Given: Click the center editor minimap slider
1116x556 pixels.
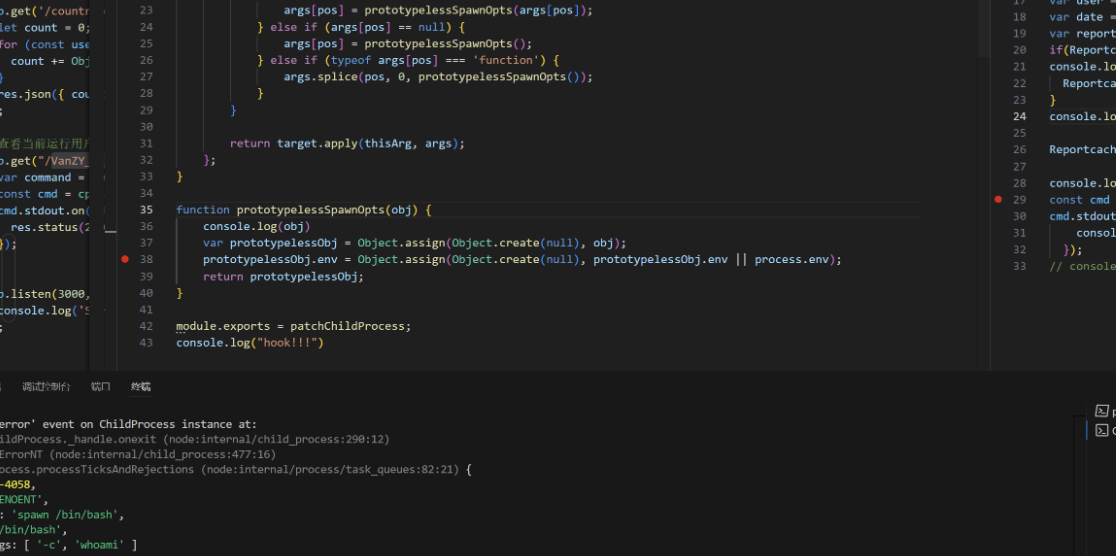Looking at the screenshot, I should (984, 28).
